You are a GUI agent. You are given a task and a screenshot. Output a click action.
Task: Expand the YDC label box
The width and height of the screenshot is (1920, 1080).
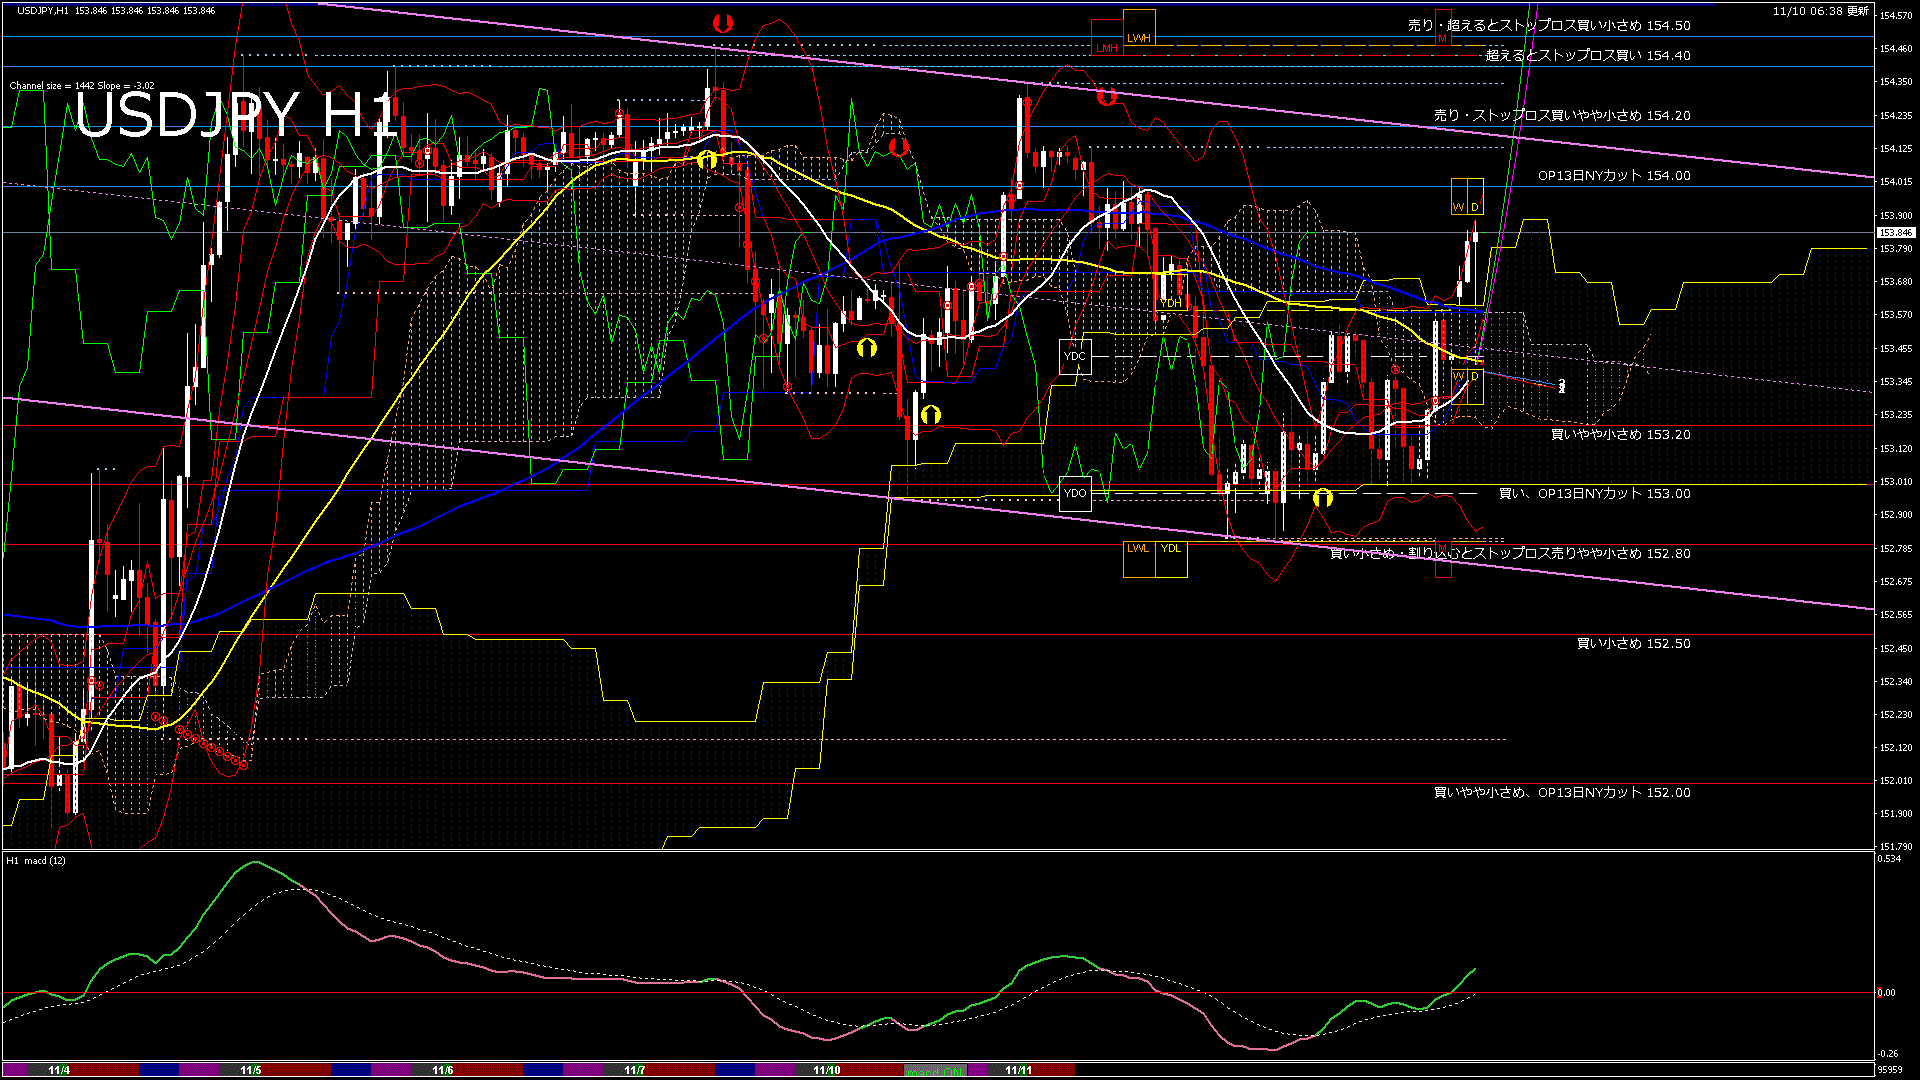(1075, 358)
